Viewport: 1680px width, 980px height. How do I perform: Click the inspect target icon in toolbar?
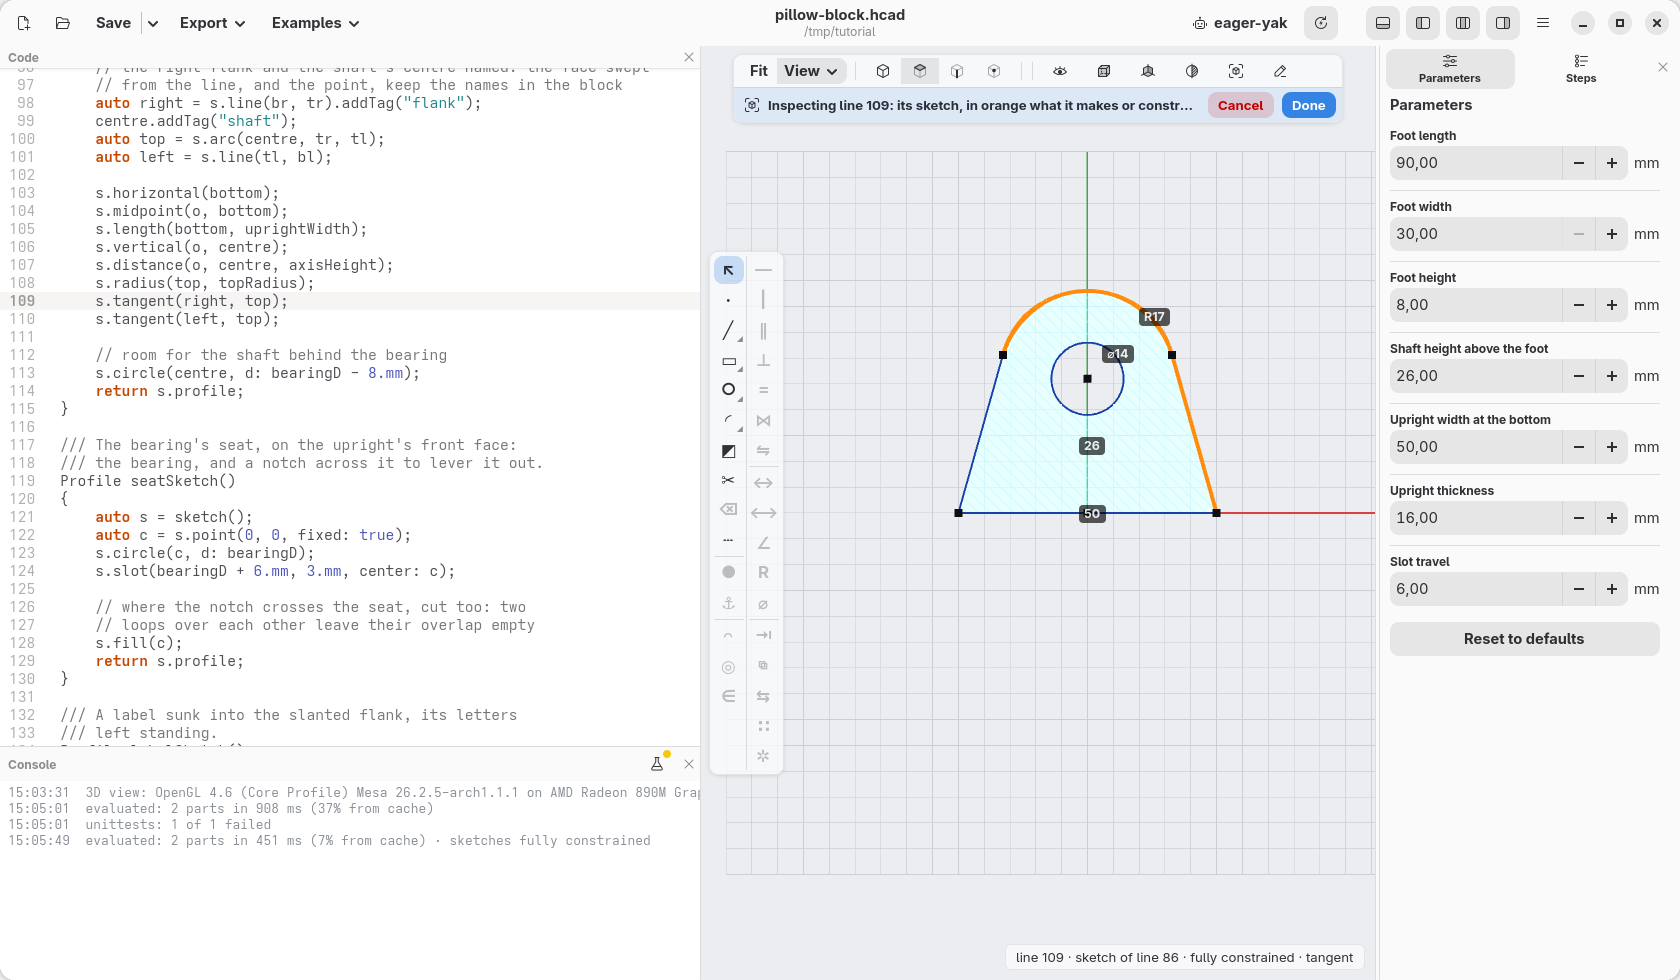(x=1236, y=71)
